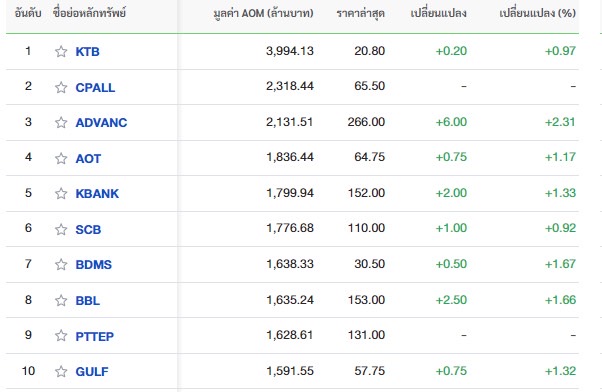Screen dimensions: 602x392
Task: Add SCB to favorites via star
Action: click(x=61, y=229)
